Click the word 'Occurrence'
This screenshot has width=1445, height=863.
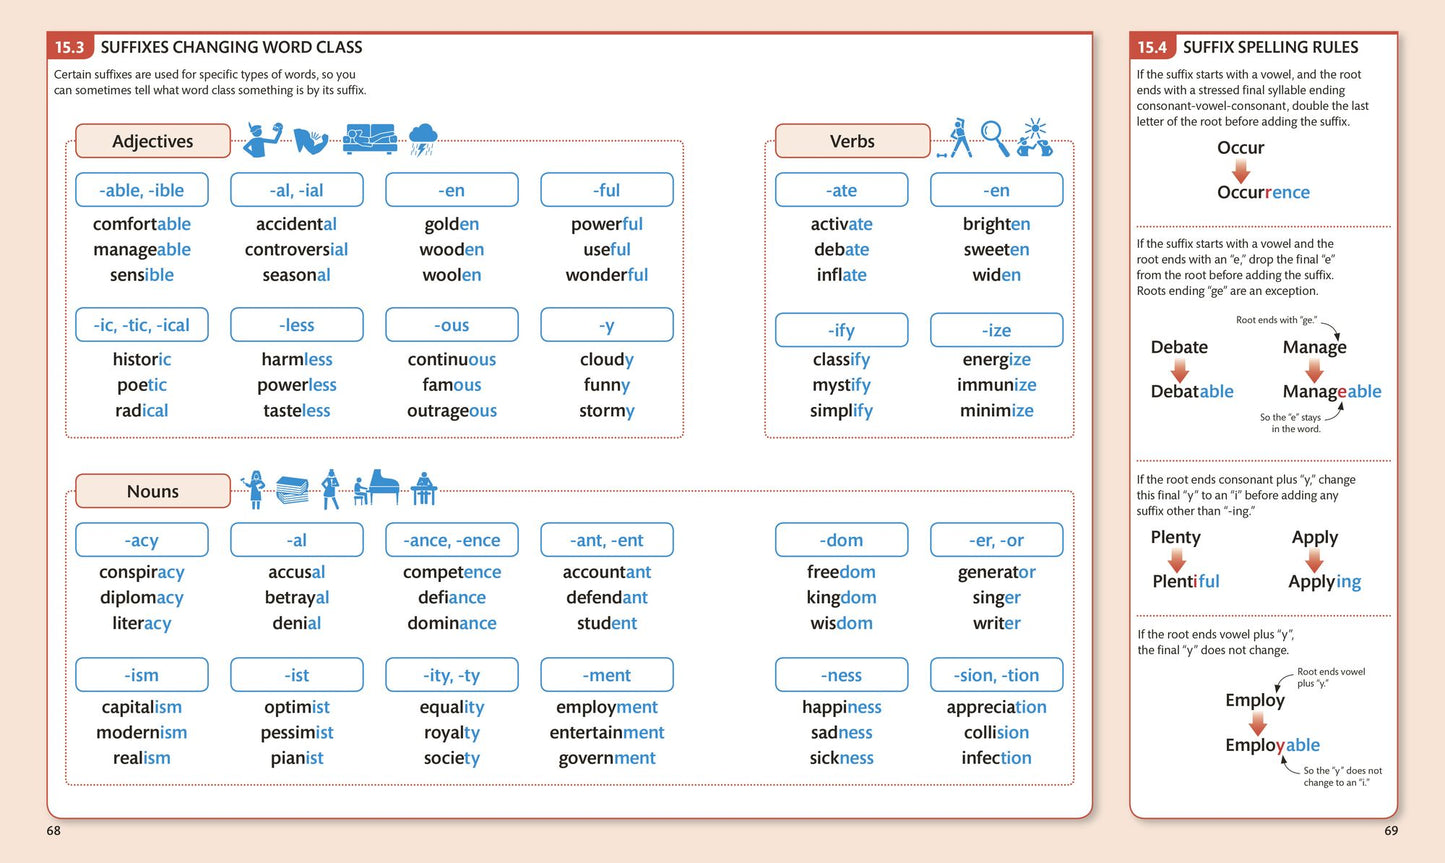pyautogui.click(x=1263, y=192)
